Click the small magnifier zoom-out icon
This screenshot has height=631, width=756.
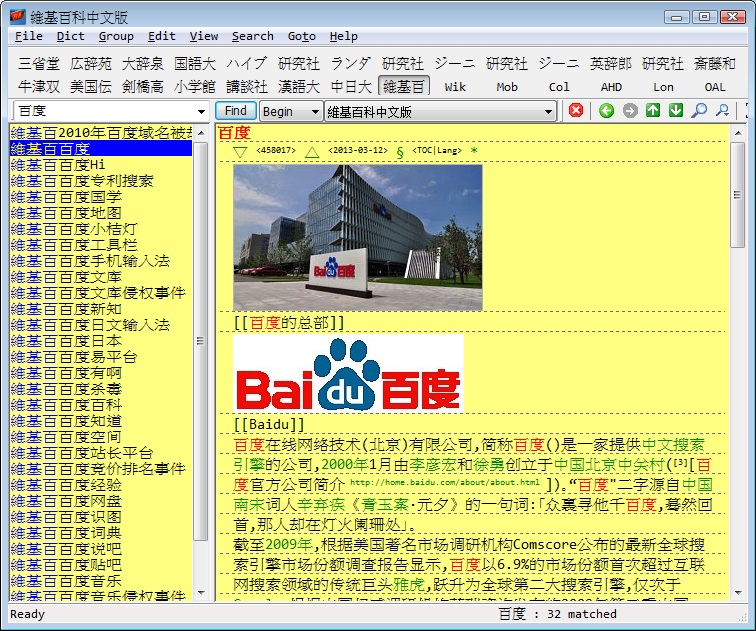(x=722, y=110)
